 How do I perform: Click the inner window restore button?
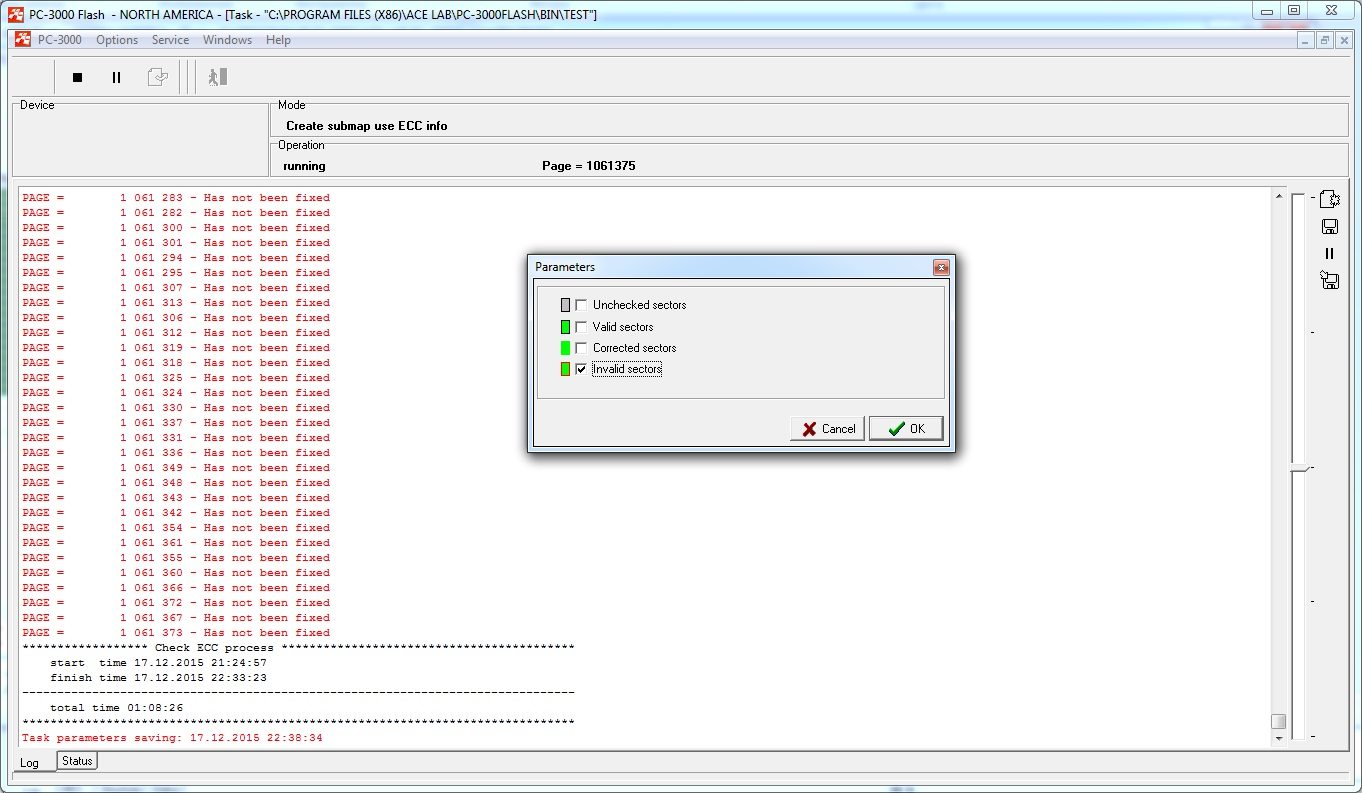click(x=1324, y=40)
